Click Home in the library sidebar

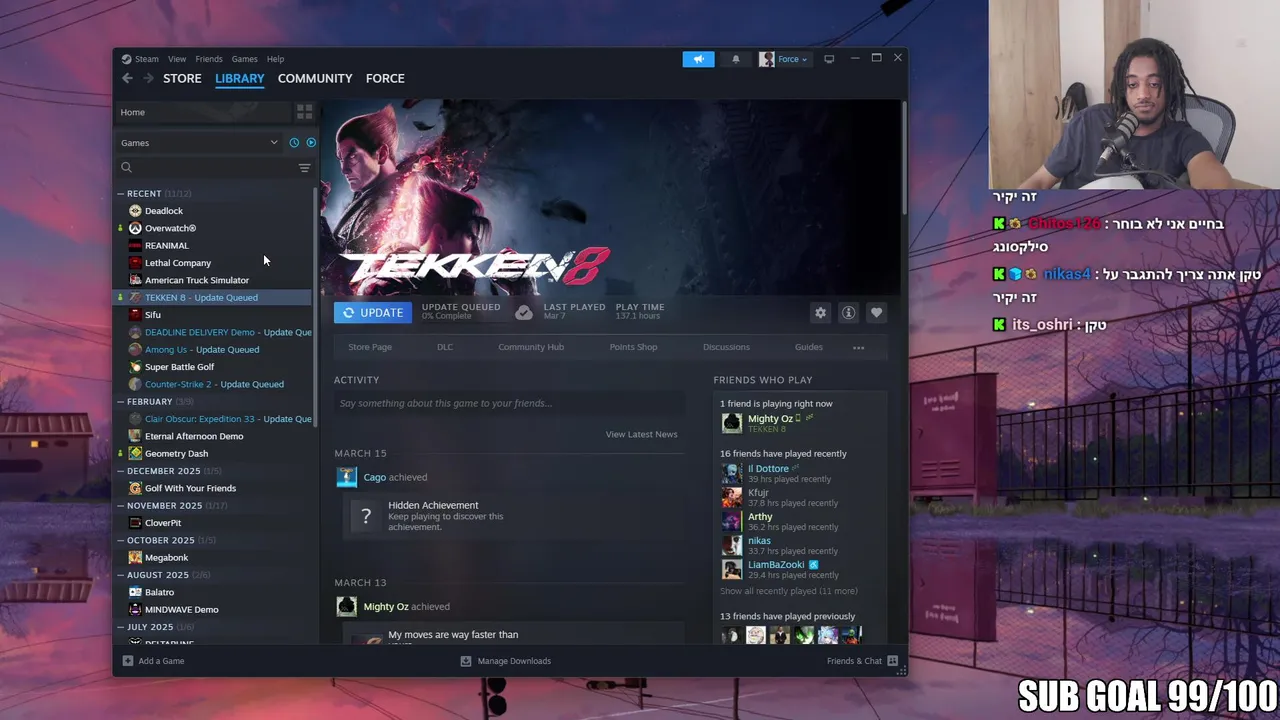pyautogui.click(x=132, y=112)
